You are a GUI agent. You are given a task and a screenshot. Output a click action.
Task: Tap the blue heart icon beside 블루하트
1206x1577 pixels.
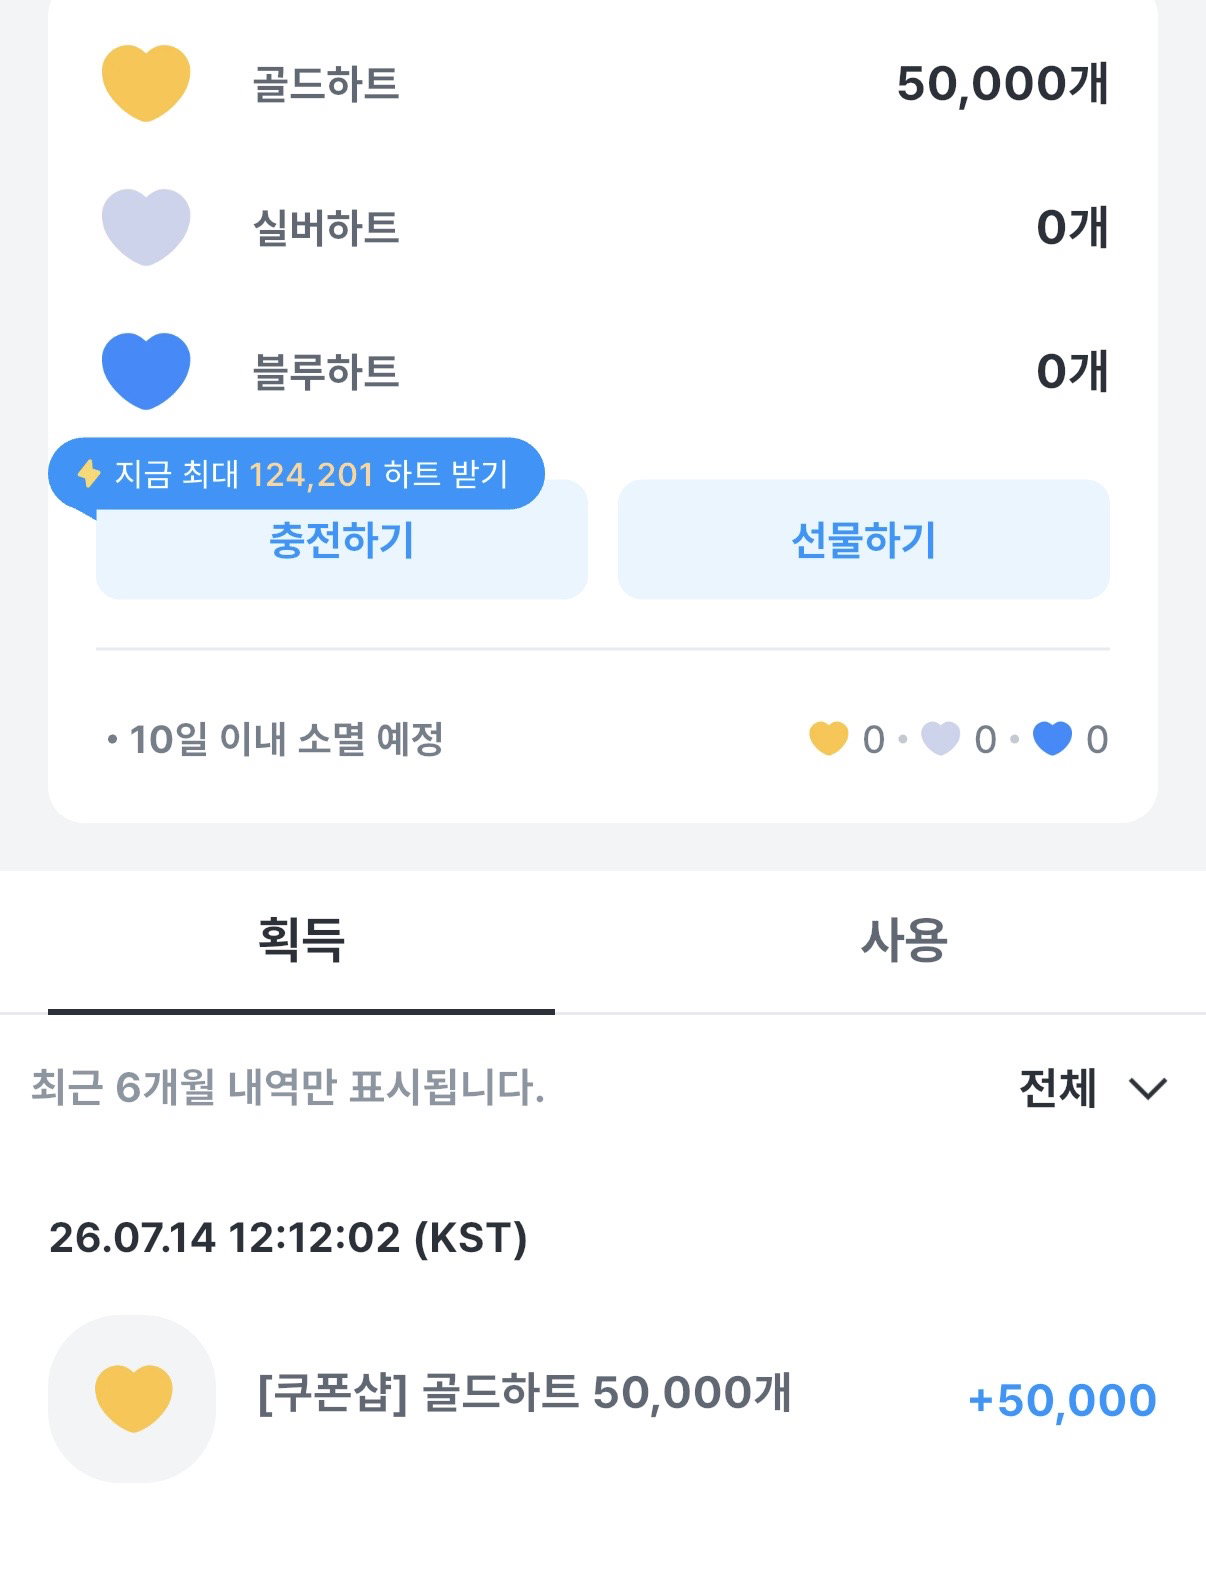point(146,371)
